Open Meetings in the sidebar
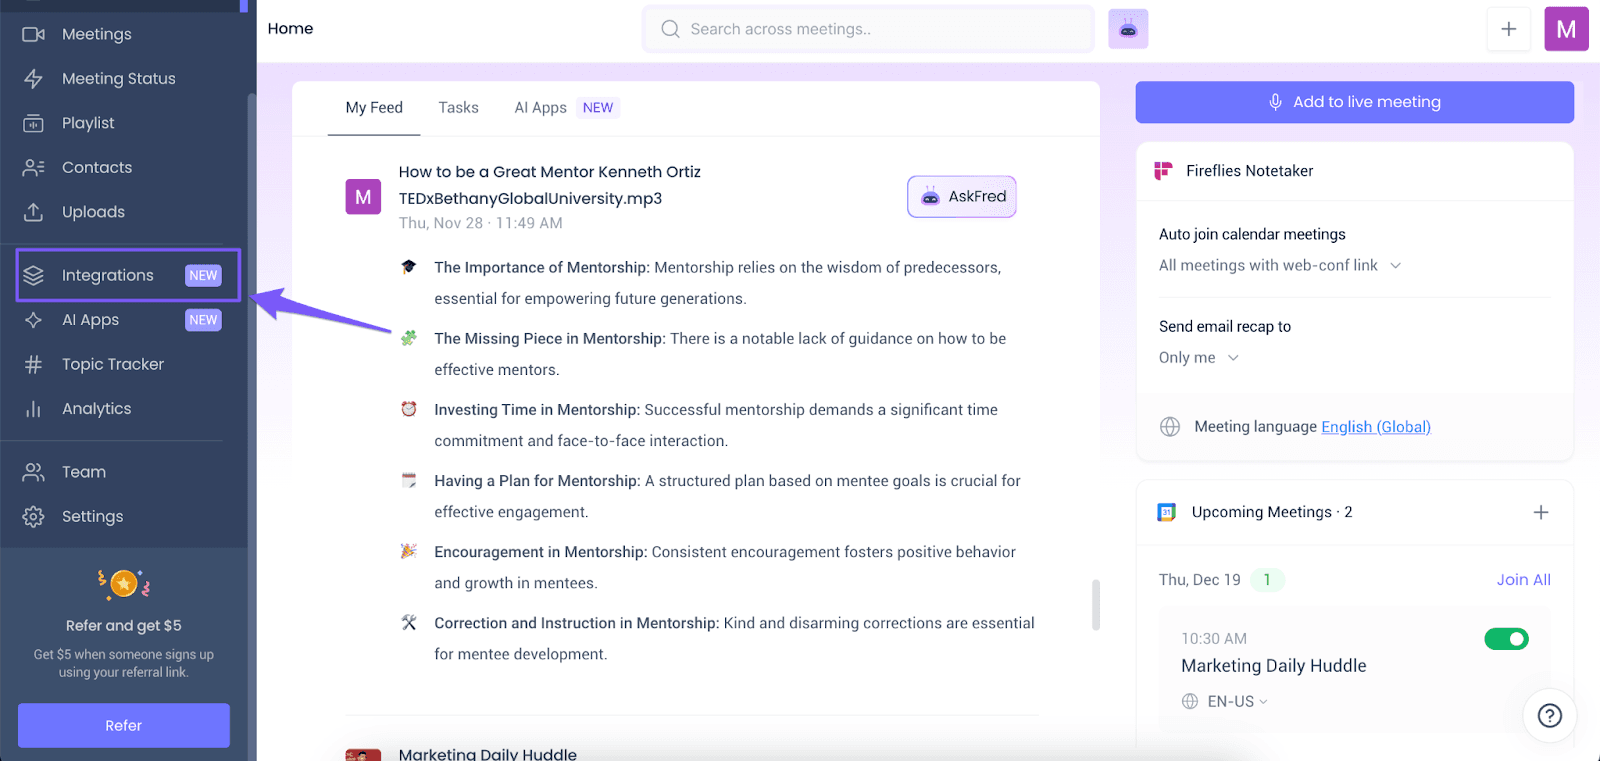The width and height of the screenshot is (1600, 761). pos(96,34)
